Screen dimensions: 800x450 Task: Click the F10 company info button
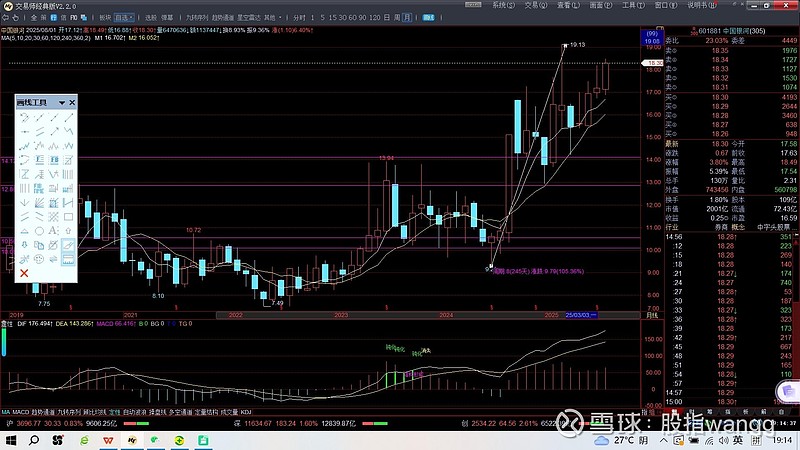tap(73, 17)
